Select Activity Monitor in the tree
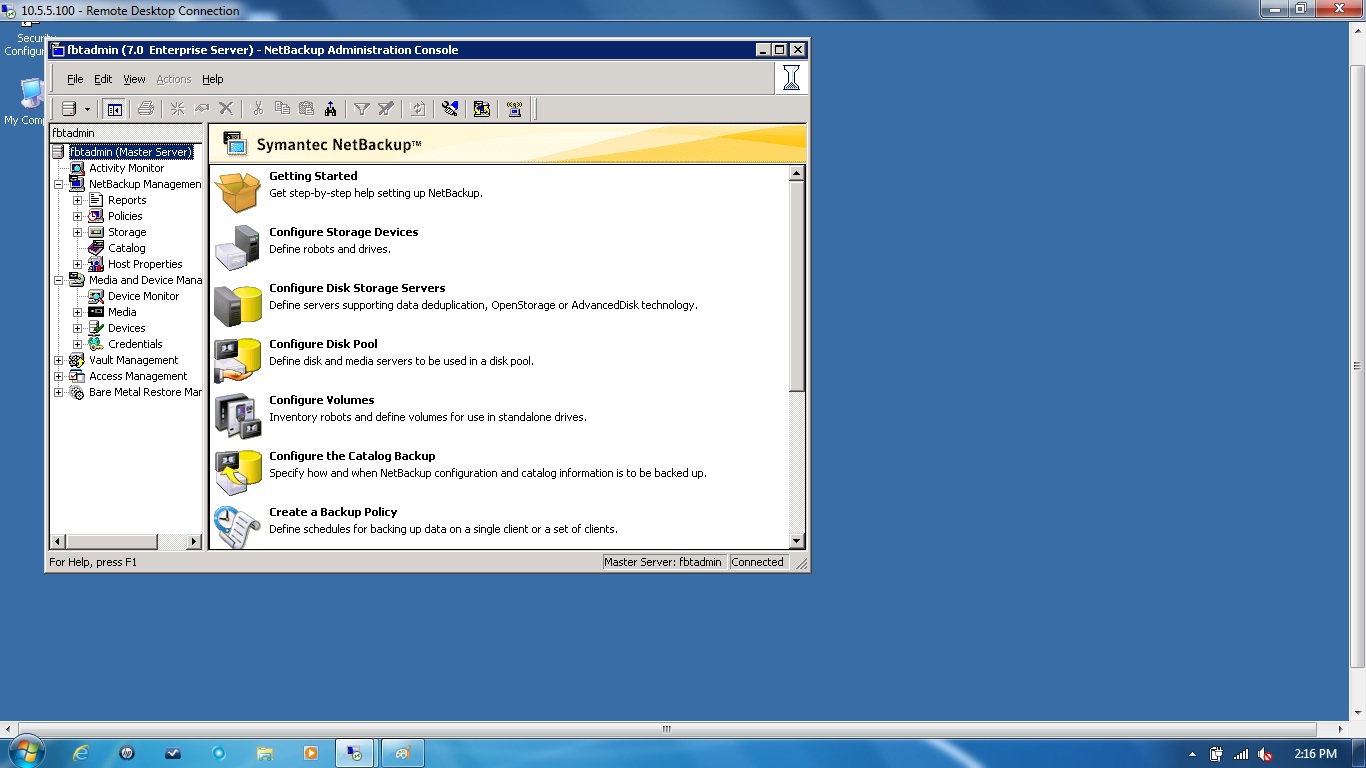Image resolution: width=1366 pixels, height=768 pixels. coord(126,168)
